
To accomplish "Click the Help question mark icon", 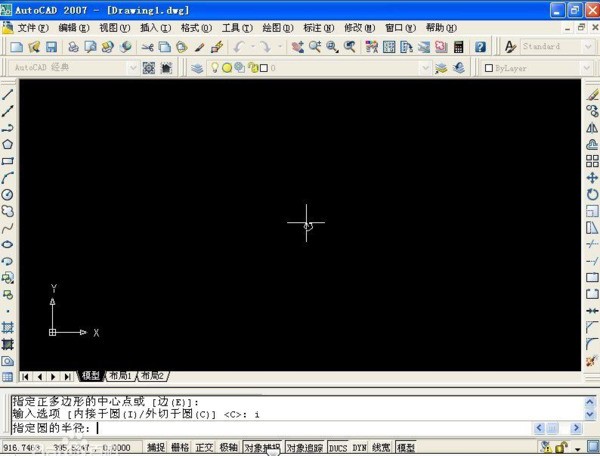I will (x=480, y=47).
